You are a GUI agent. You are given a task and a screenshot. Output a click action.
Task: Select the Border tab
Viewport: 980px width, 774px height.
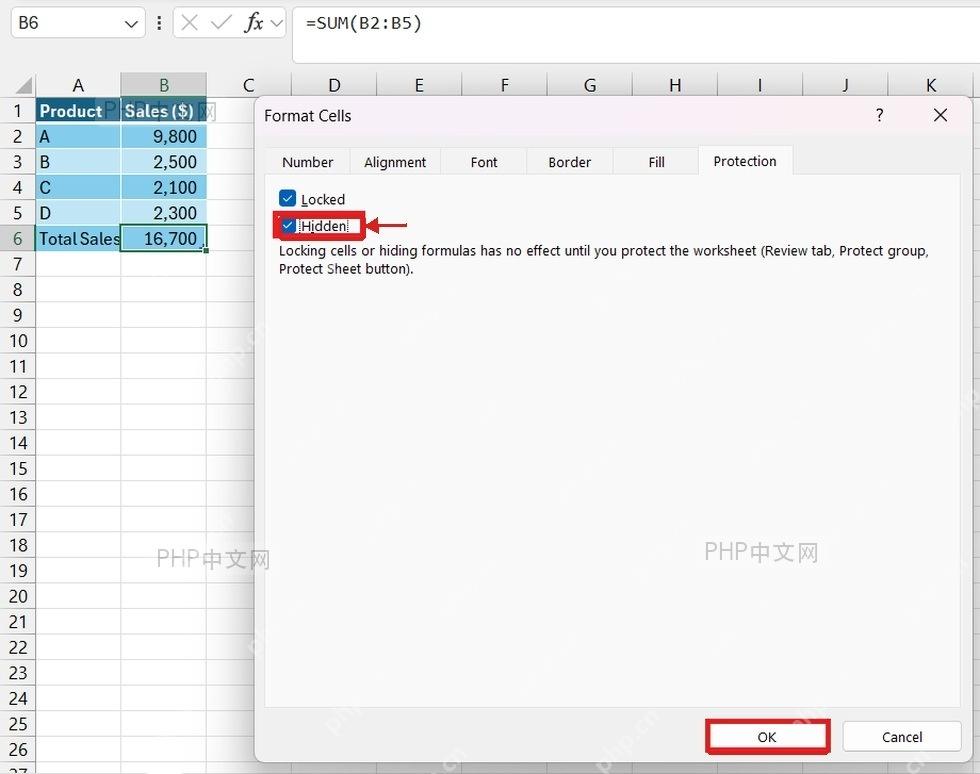point(569,162)
